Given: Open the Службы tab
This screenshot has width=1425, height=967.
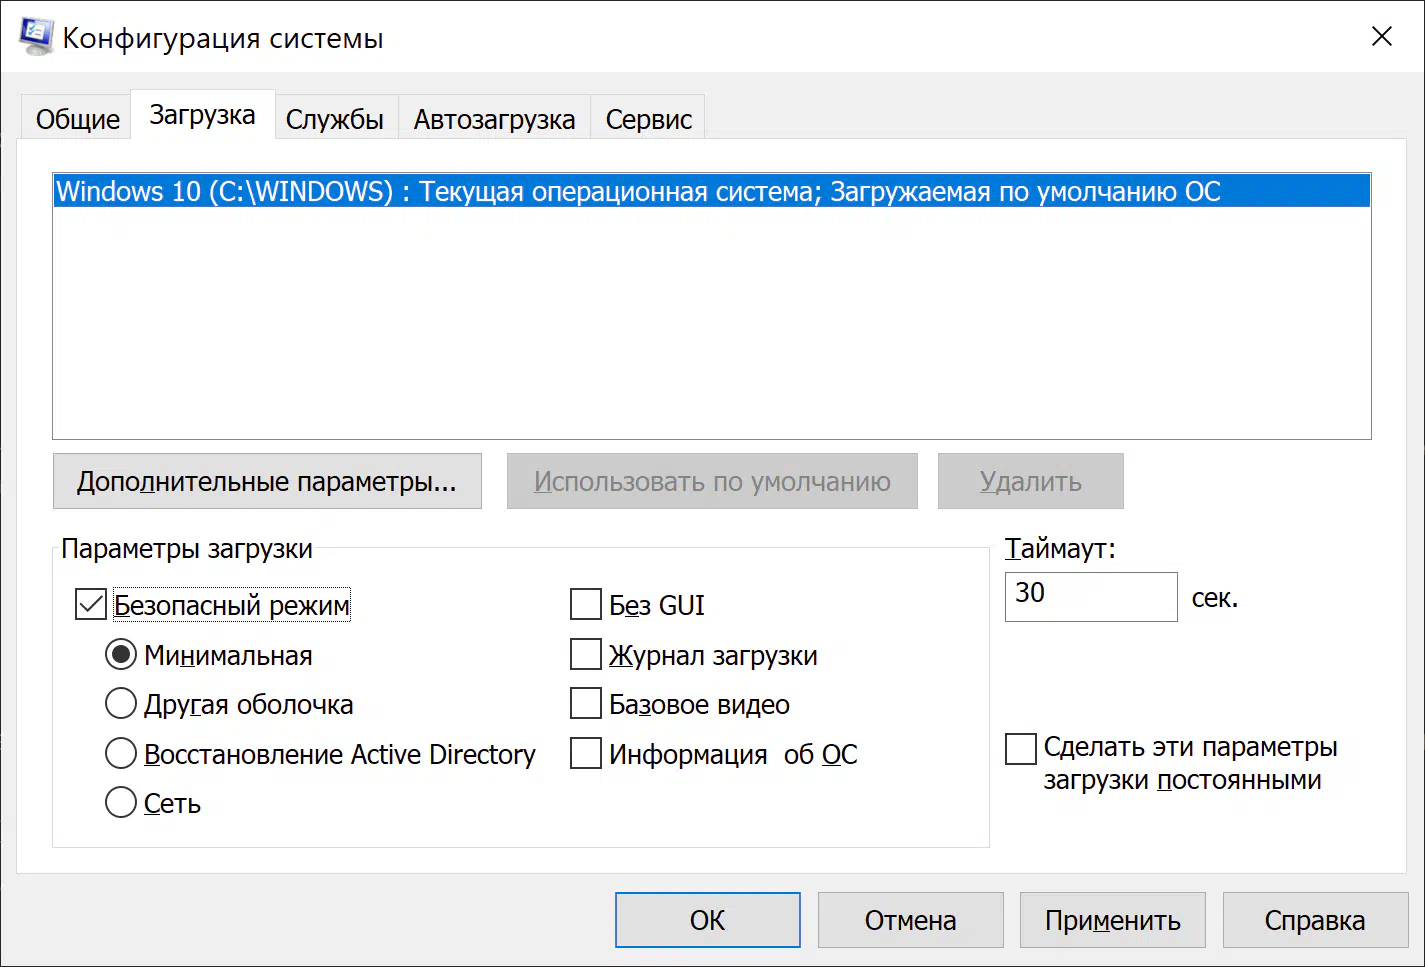Looking at the screenshot, I should tap(335, 119).
